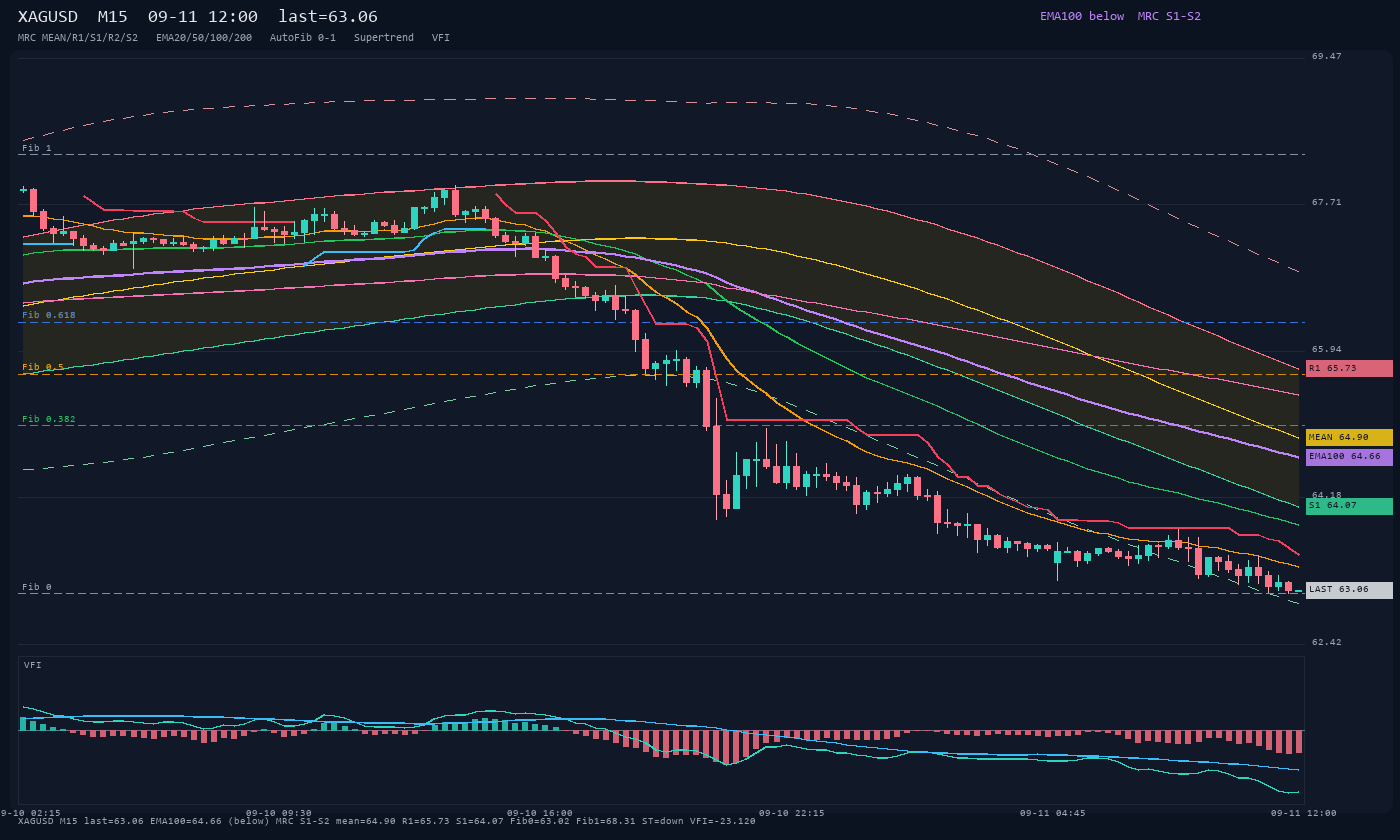Select the Supertrend indicator label
Viewport: 1400px width, 840px height.
coord(384,38)
